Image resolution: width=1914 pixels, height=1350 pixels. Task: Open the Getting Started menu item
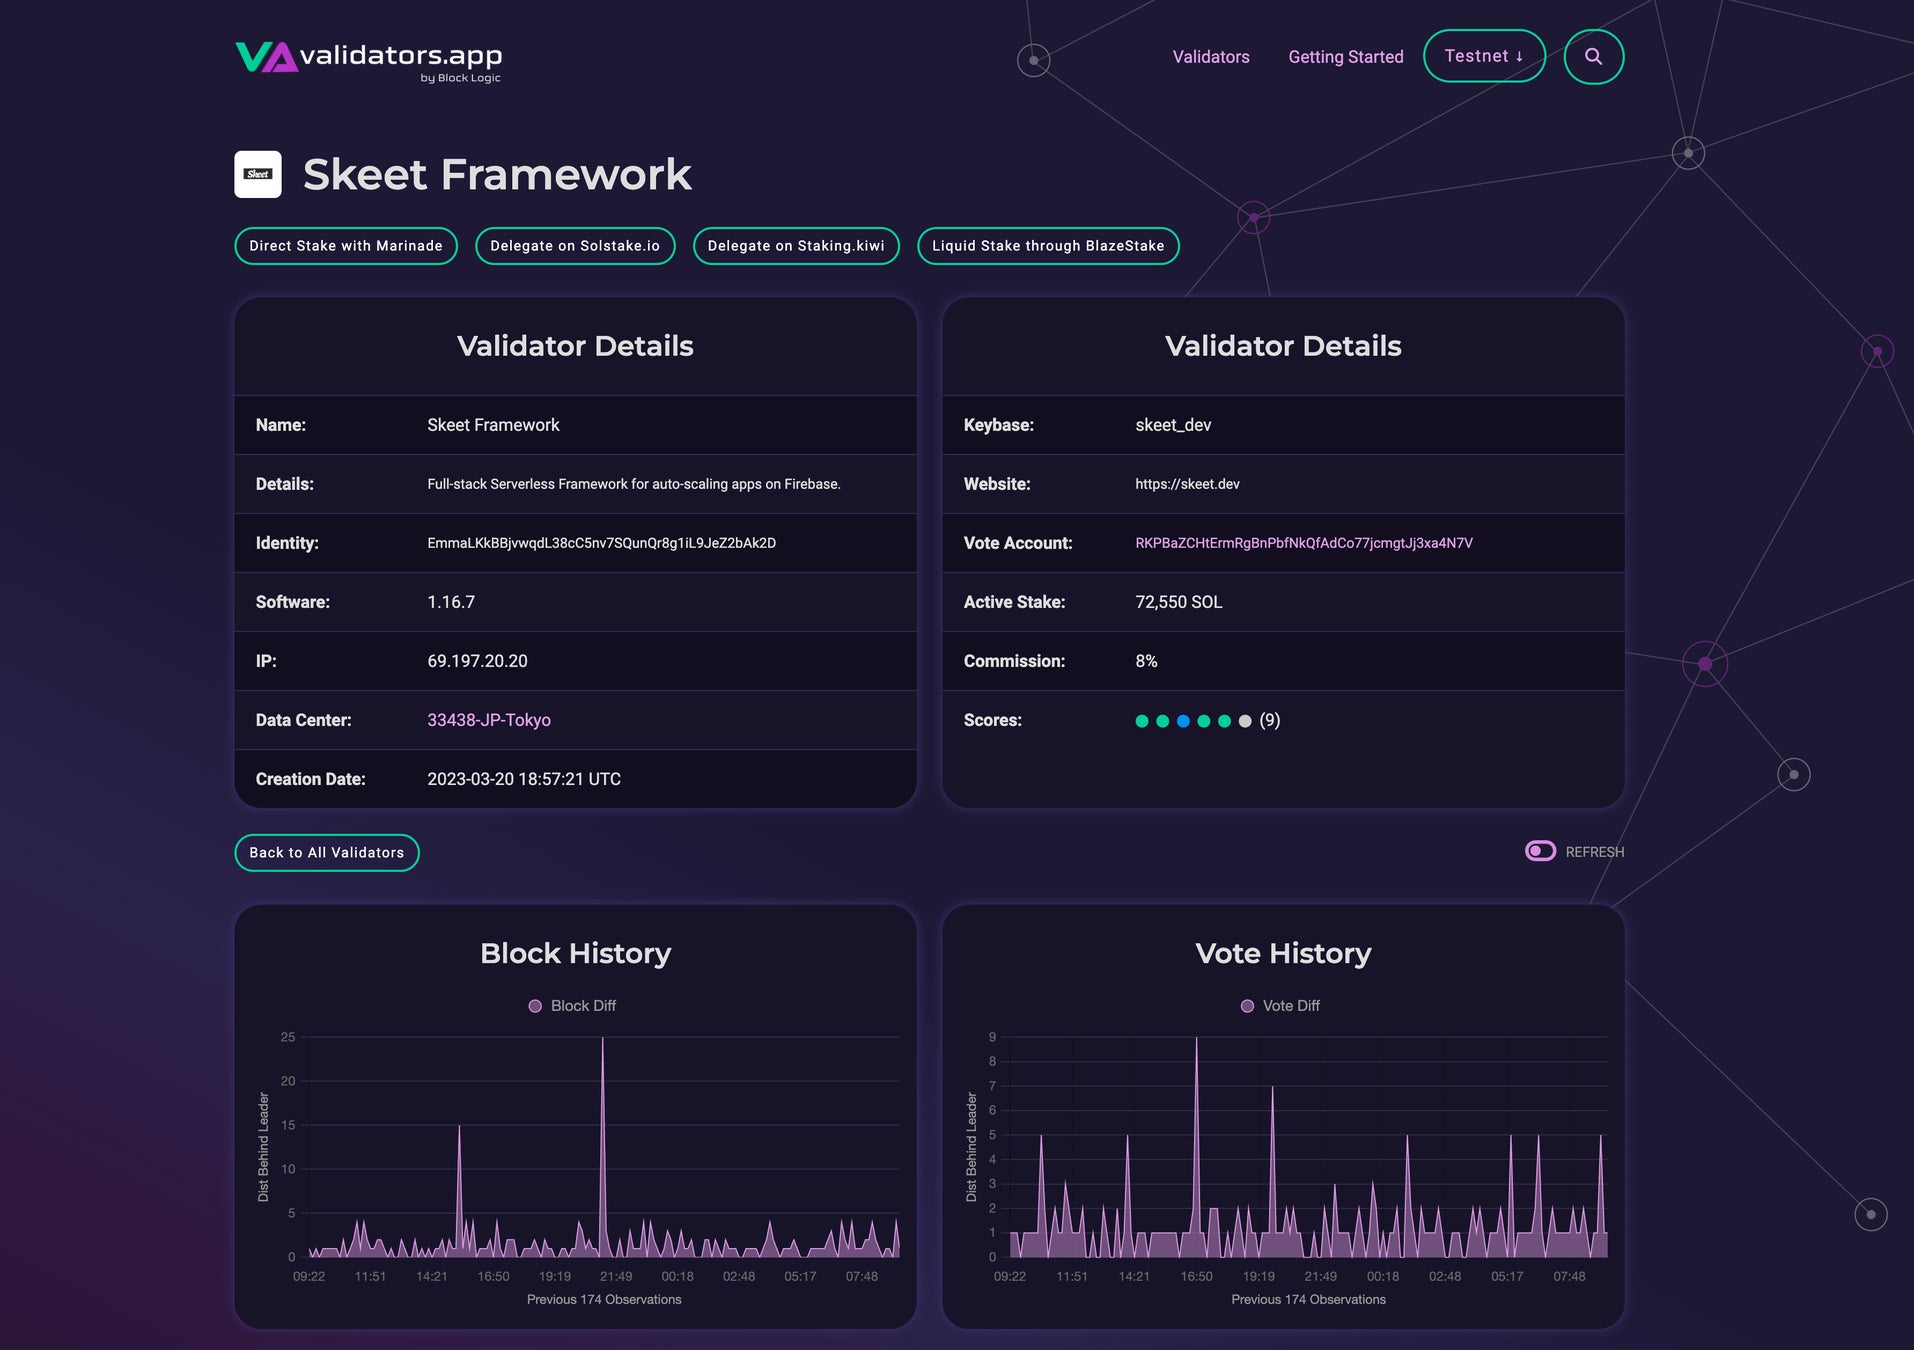coord(1345,57)
